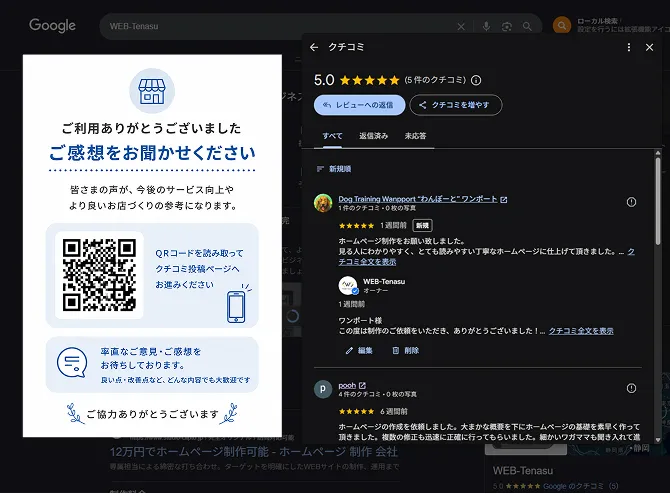Screen dimensions: 670x494
Task: Open the three-dot menu in the クチコミ panel
Action: (x=629, y=47)
